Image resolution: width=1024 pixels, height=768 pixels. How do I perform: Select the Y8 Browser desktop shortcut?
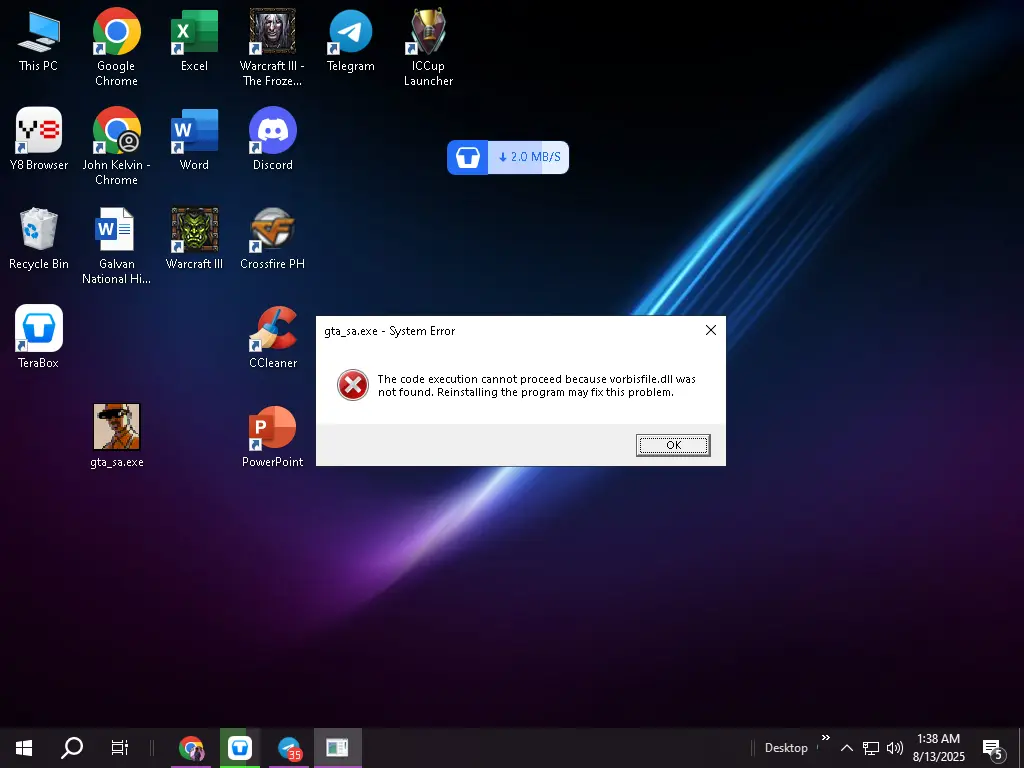pos(39,139)
